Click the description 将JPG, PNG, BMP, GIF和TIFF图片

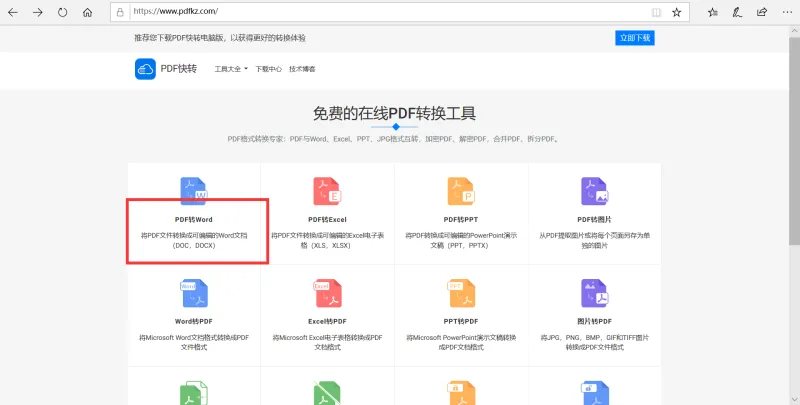[595, 343]
